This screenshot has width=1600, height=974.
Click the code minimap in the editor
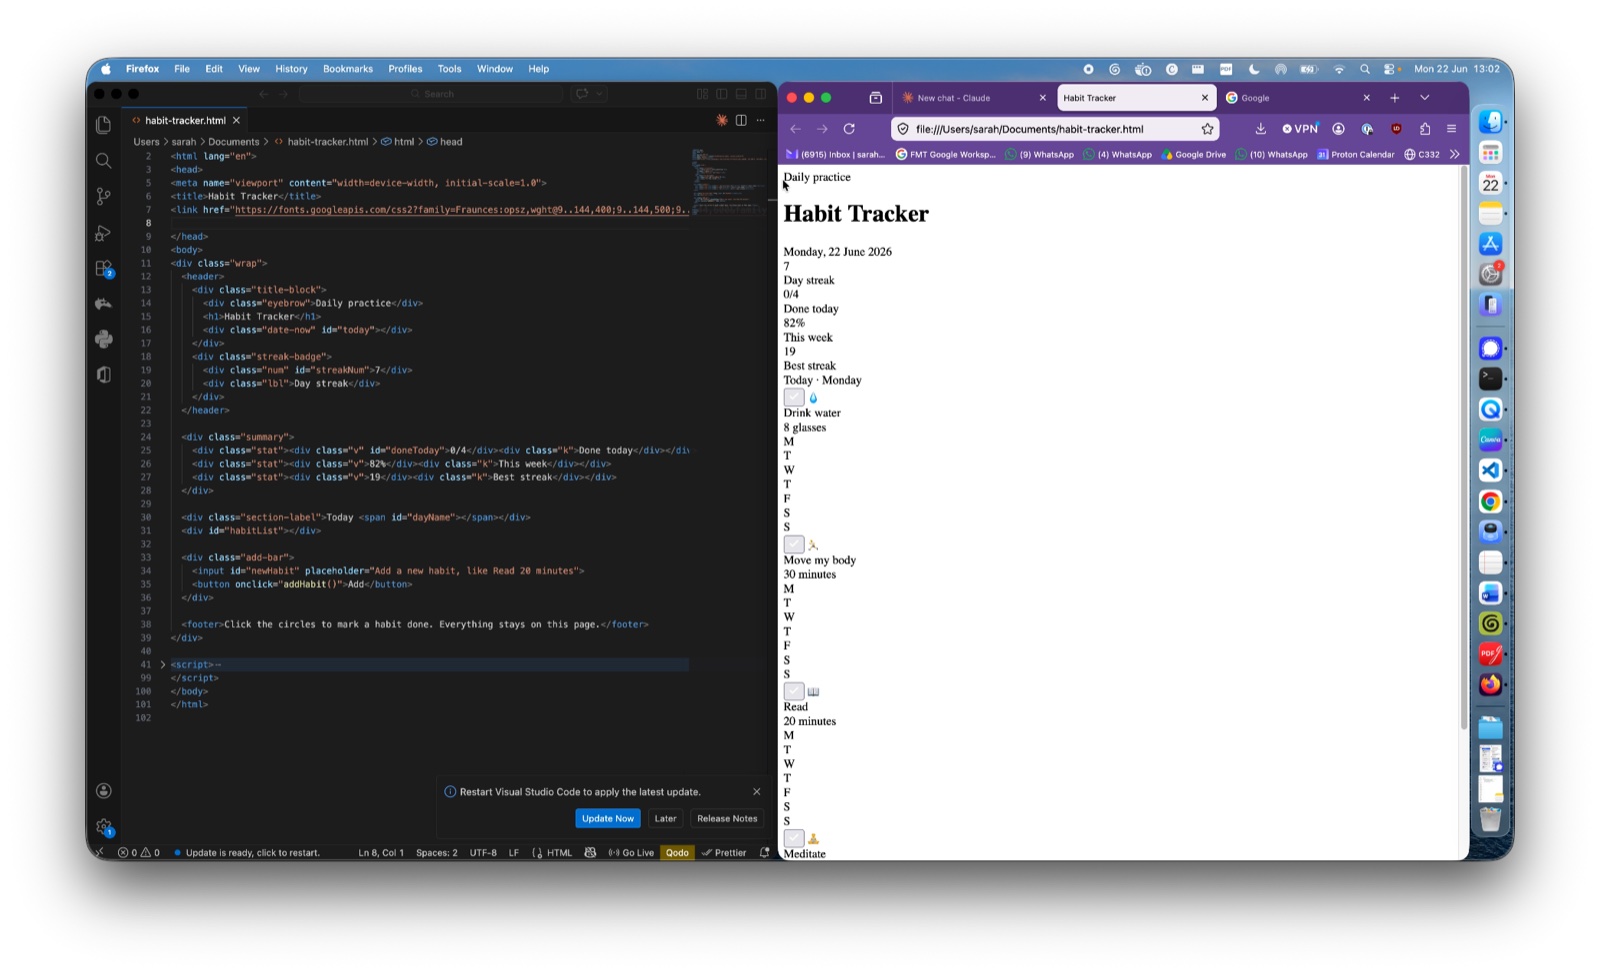click(x=730, y=182)
